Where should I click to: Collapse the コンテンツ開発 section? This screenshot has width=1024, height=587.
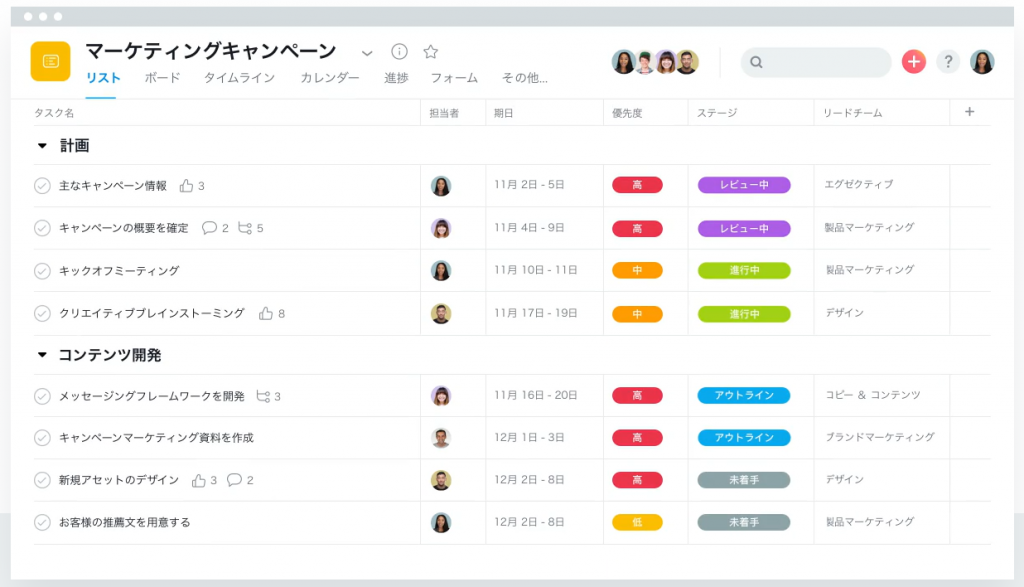coord(42,355)
